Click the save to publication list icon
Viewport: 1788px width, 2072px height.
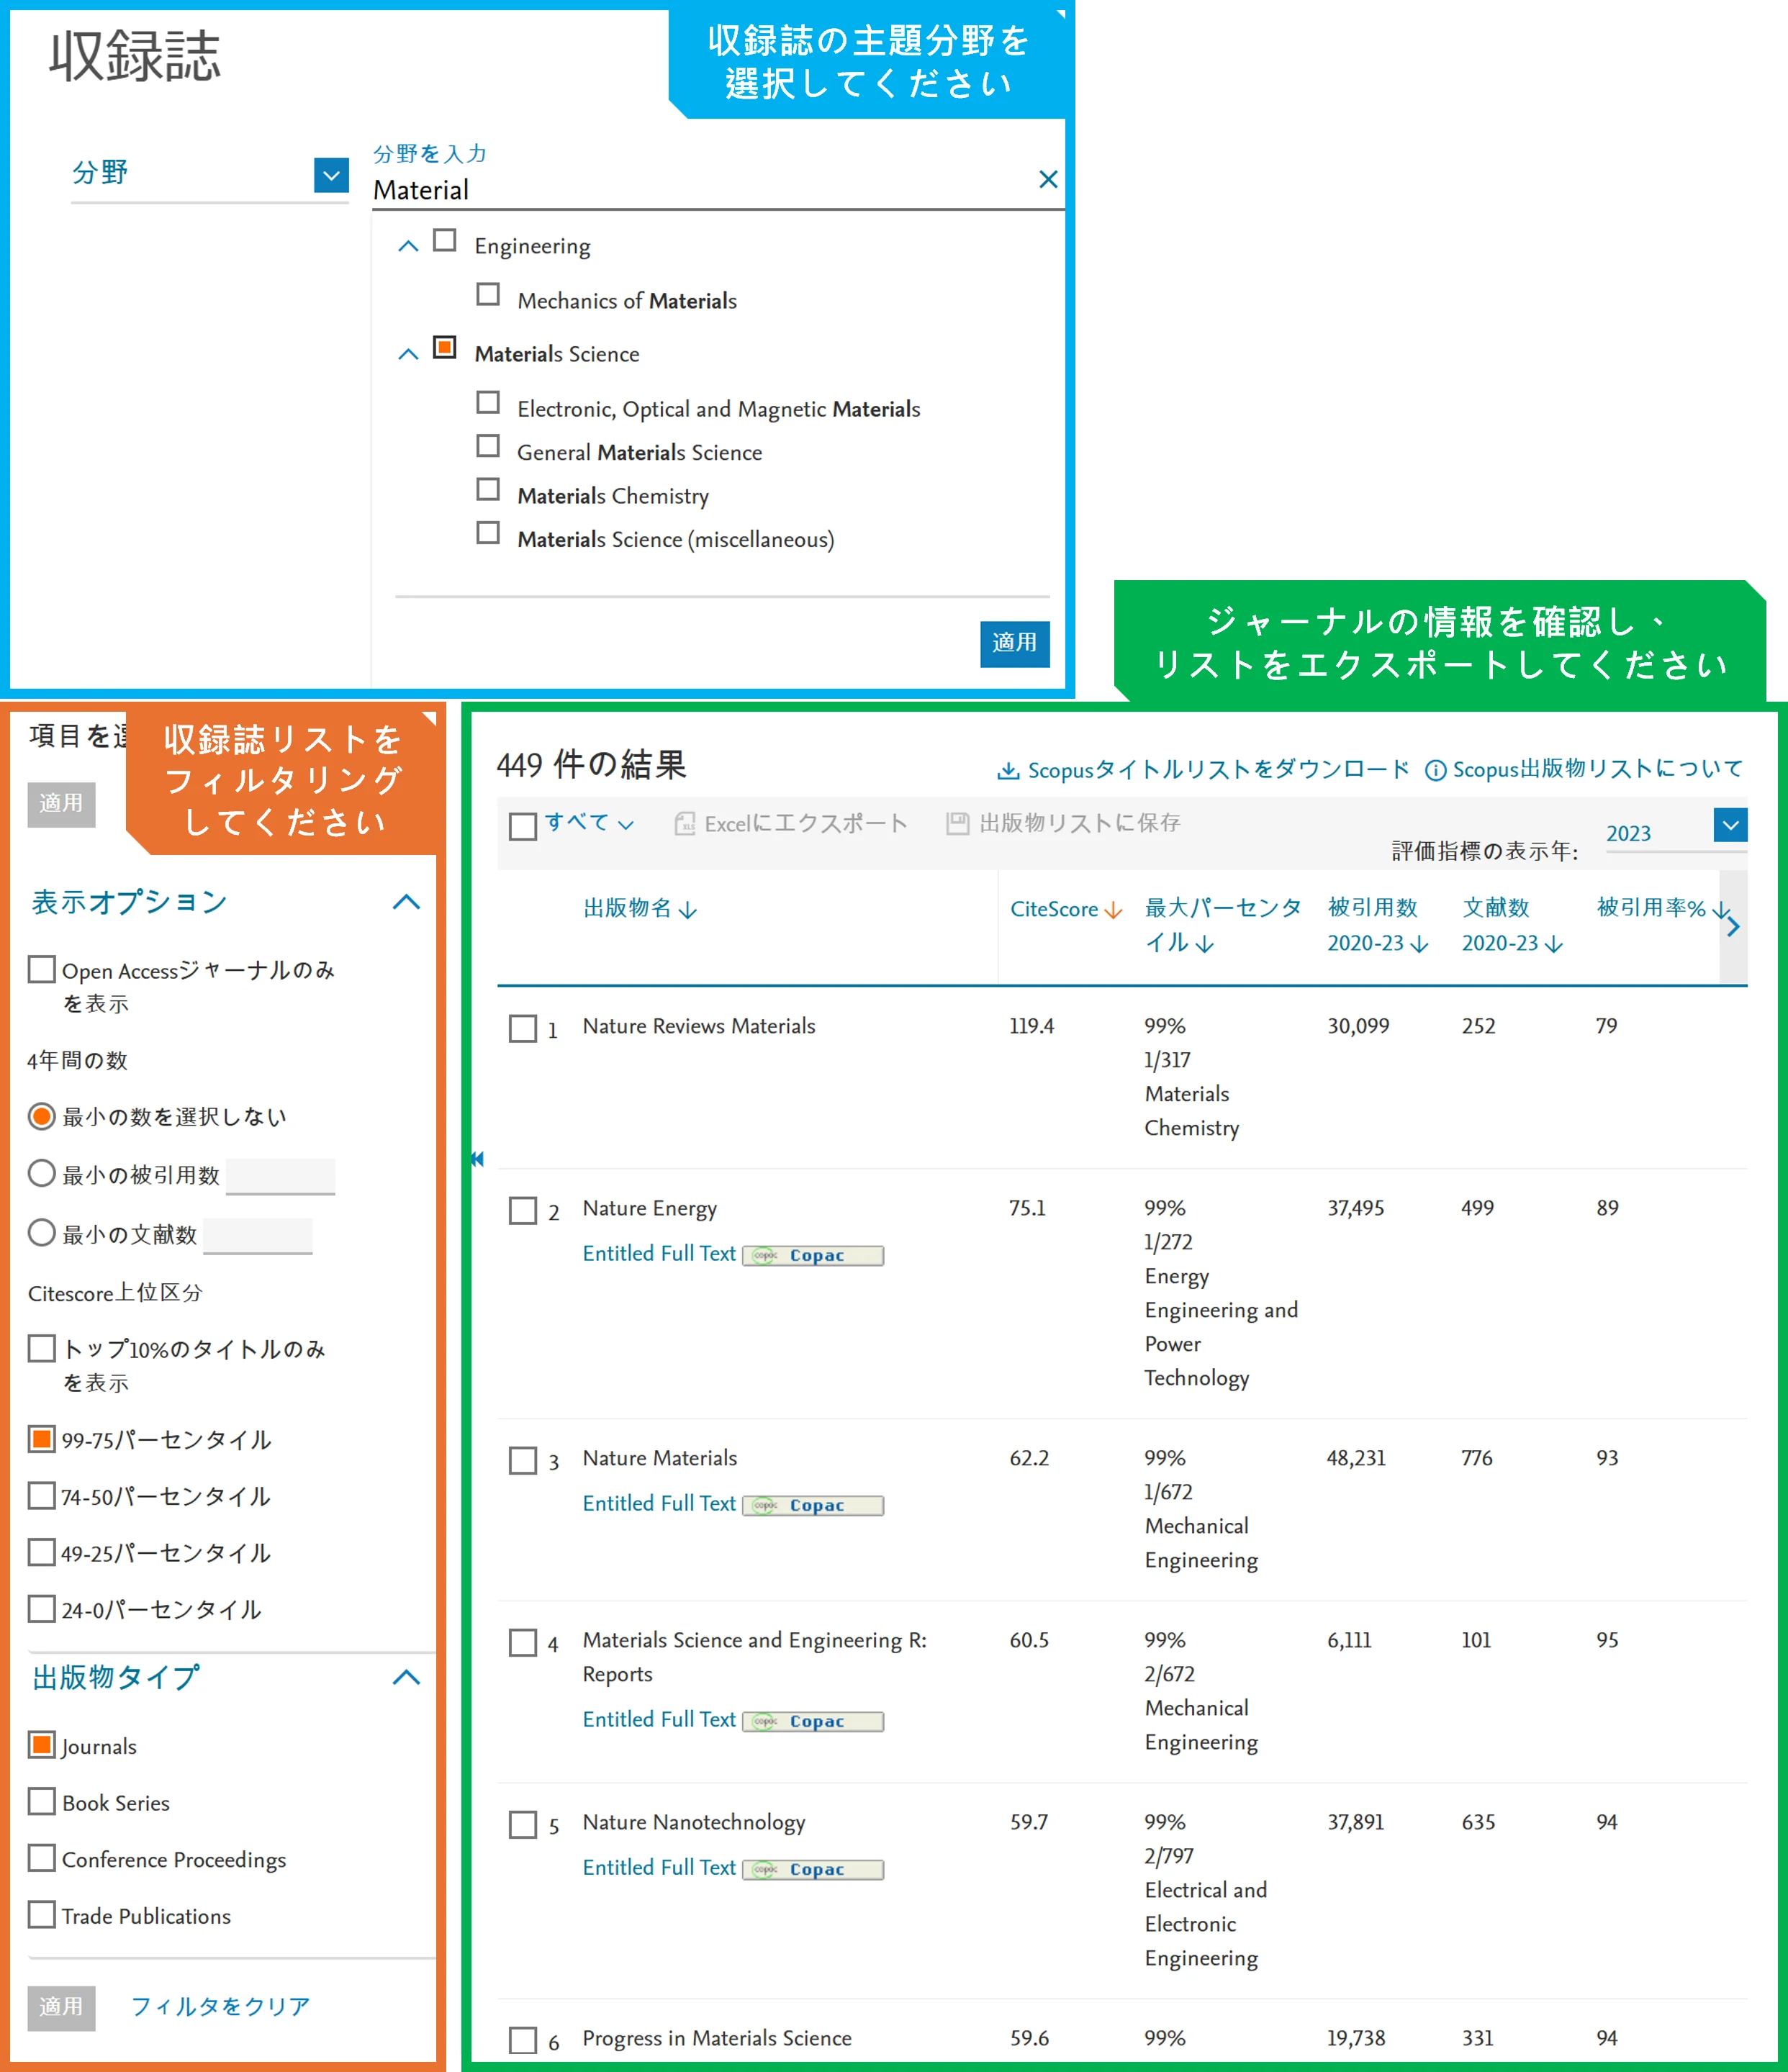[957, 823]
